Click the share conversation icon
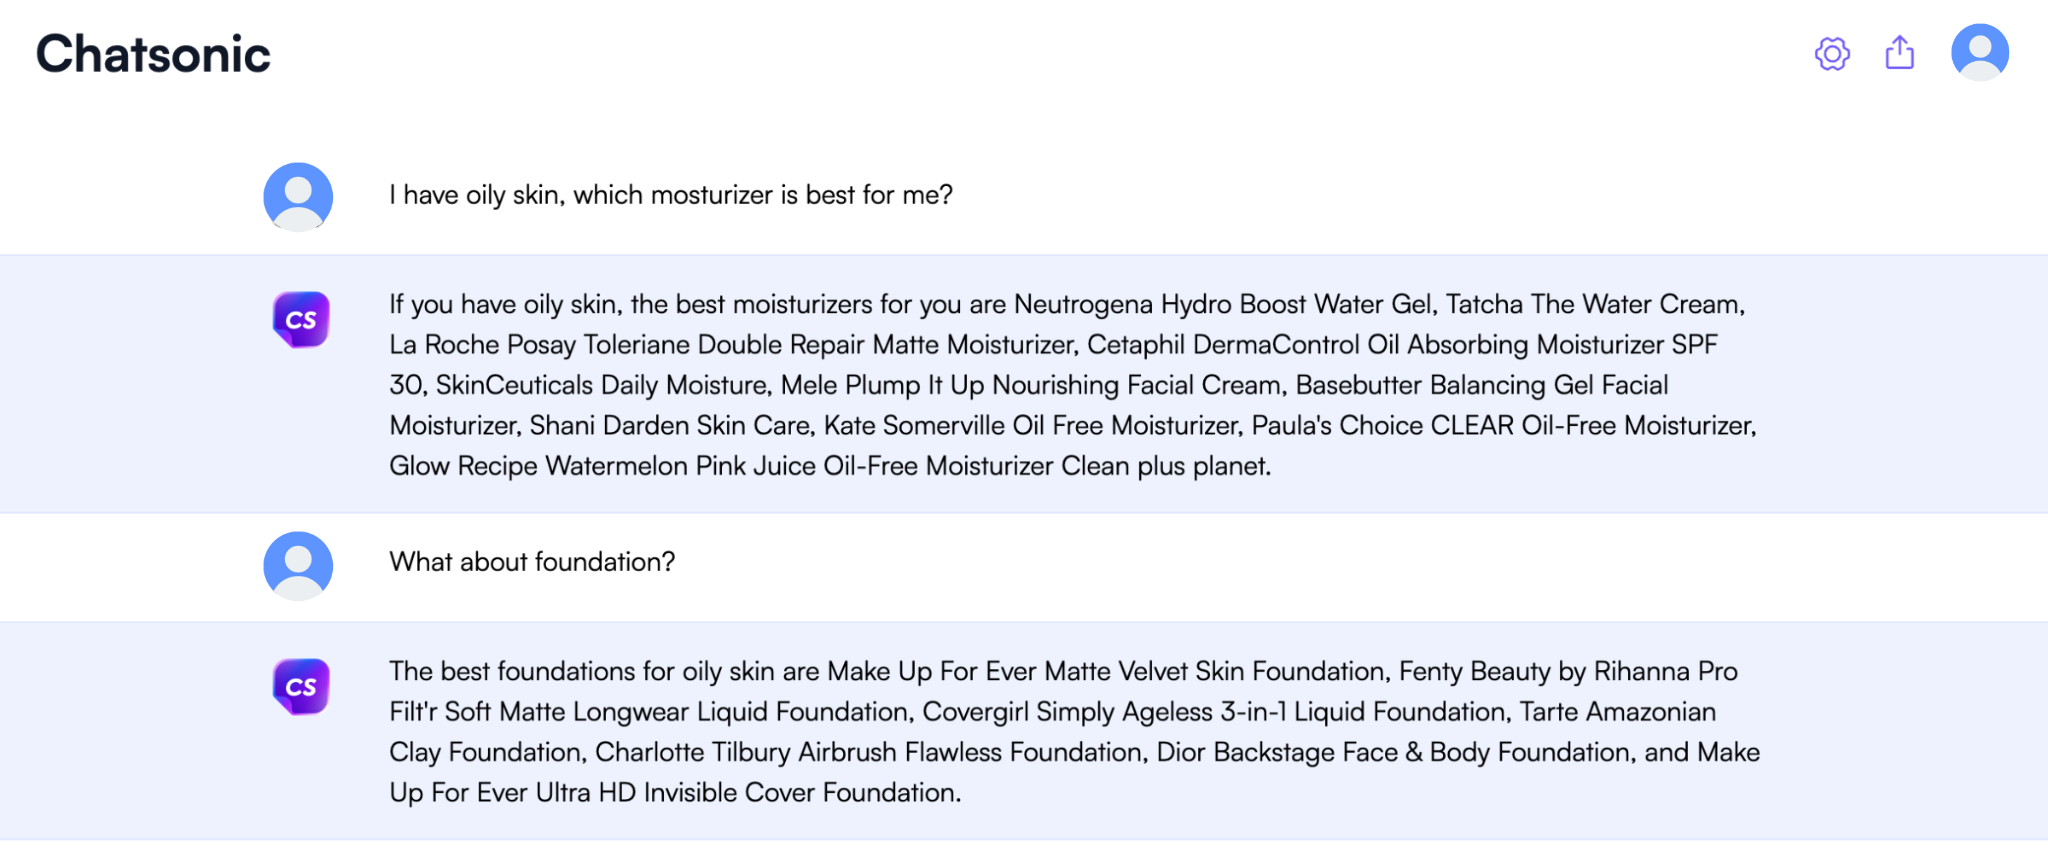Screen dimensions: 2048x865 click(x=1899, y=53)
